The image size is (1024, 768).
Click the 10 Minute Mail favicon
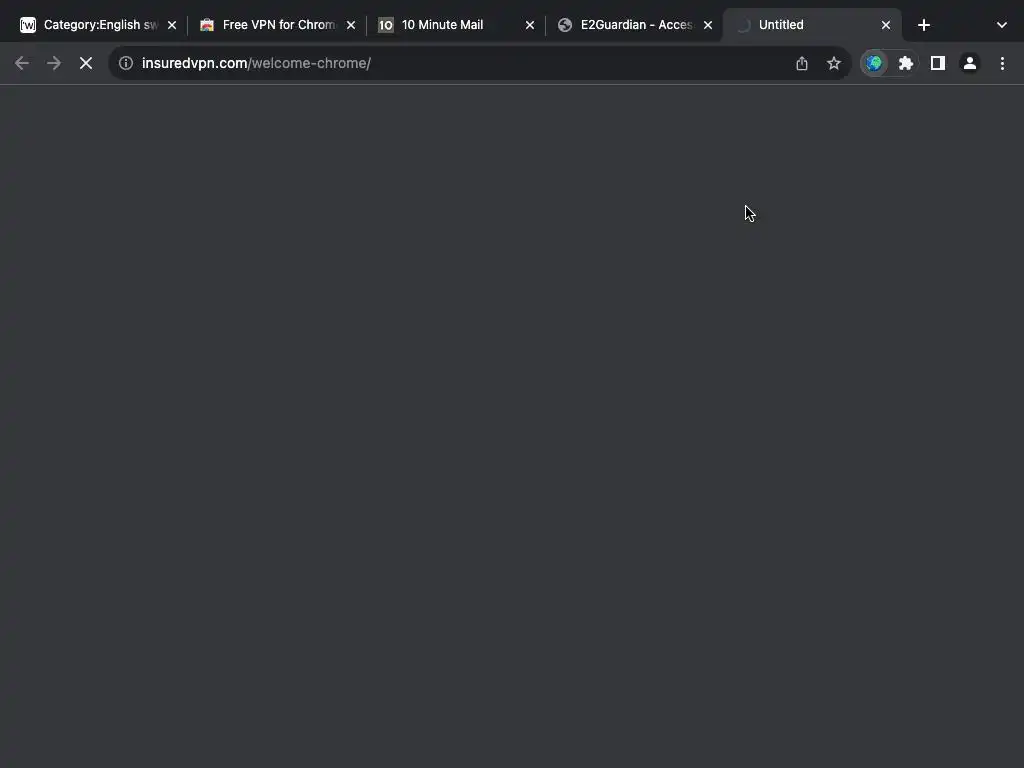click(386, 25)
